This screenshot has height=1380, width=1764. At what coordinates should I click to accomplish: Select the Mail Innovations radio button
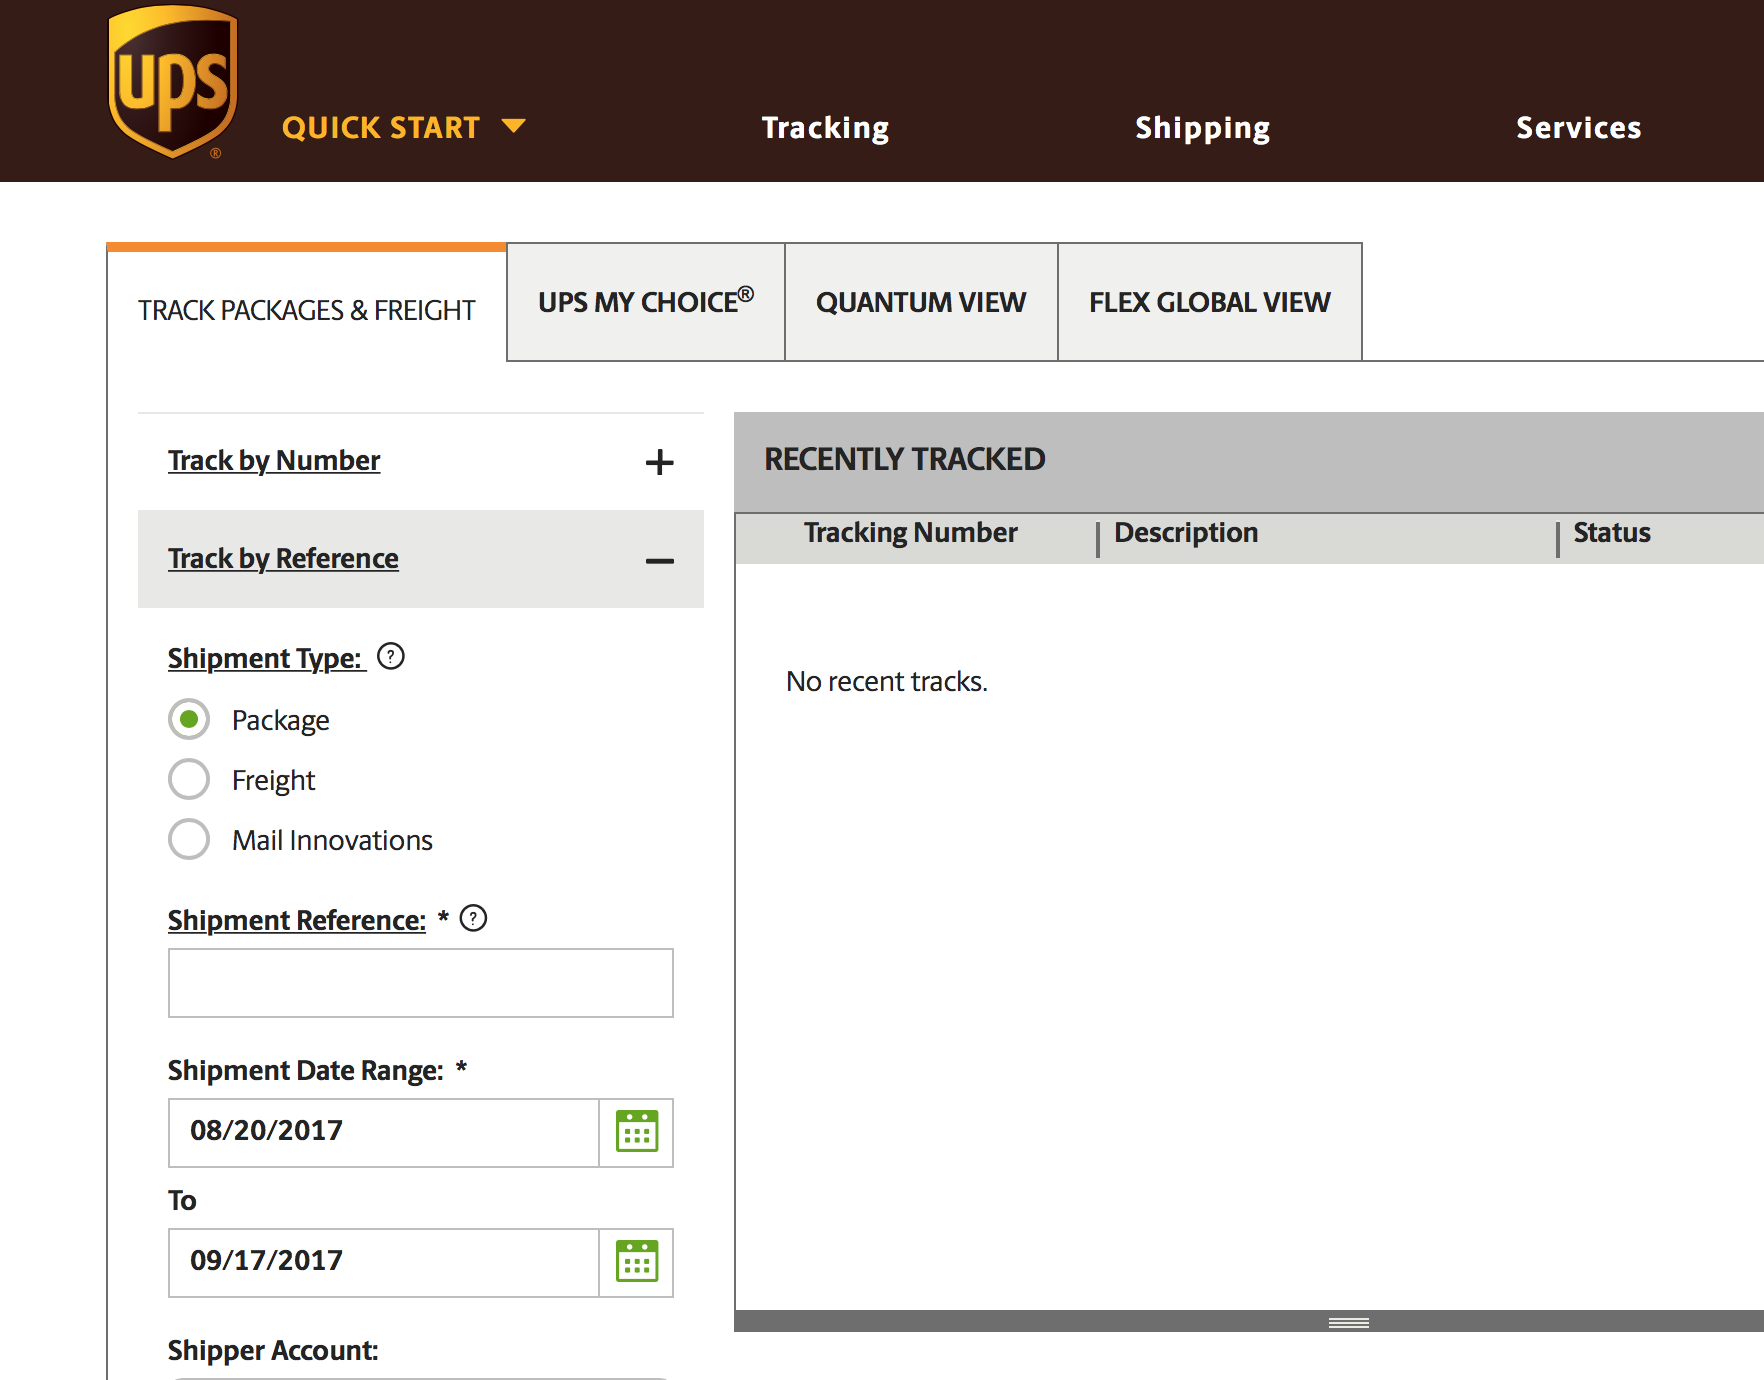tap(189, 839)
